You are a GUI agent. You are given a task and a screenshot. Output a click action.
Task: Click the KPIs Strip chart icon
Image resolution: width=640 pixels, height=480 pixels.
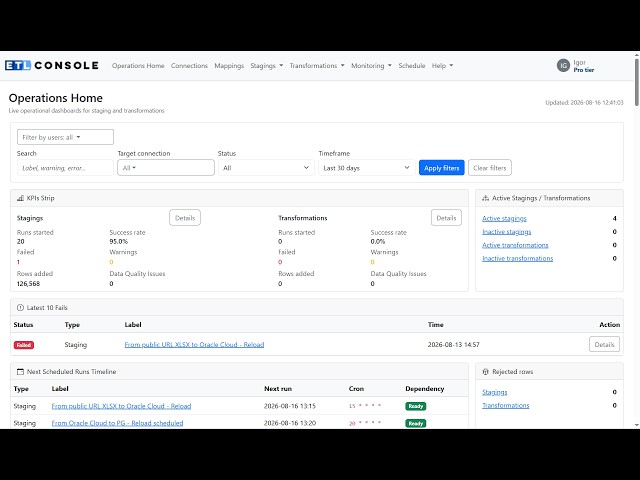(20, 198)
